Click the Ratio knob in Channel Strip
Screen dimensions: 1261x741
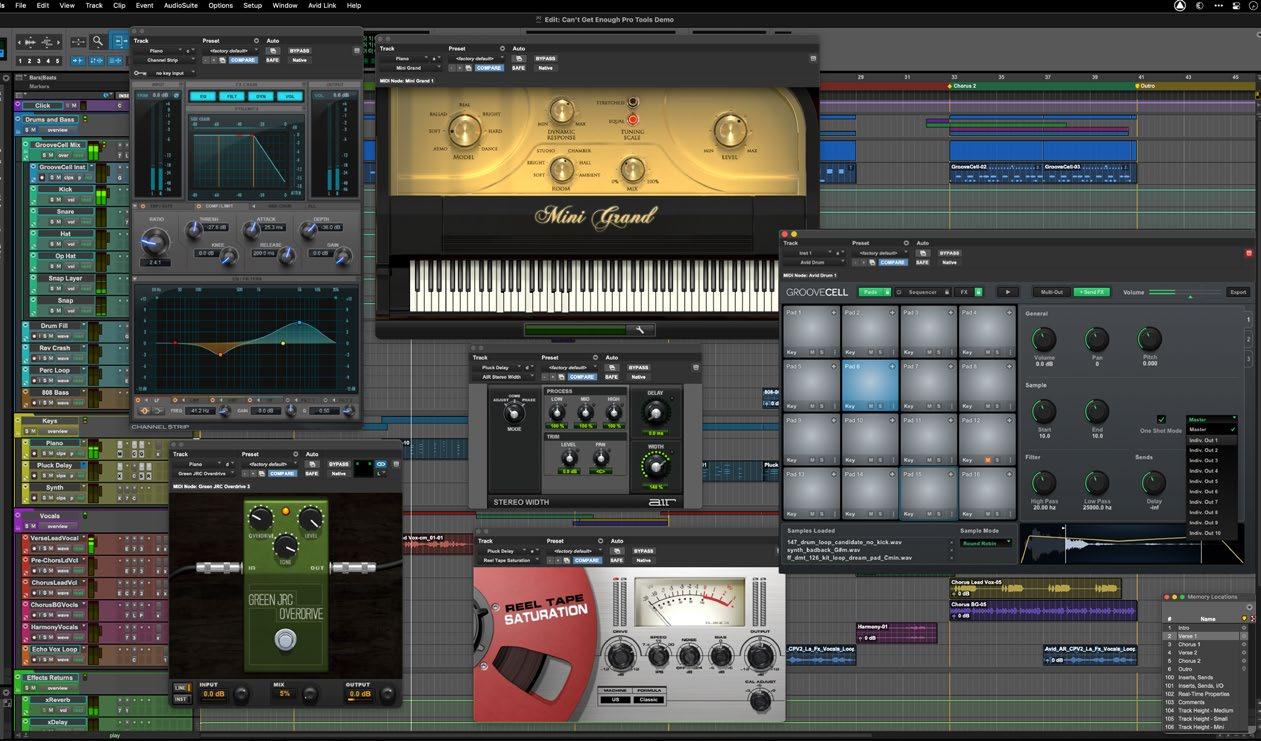coord(155,241)
